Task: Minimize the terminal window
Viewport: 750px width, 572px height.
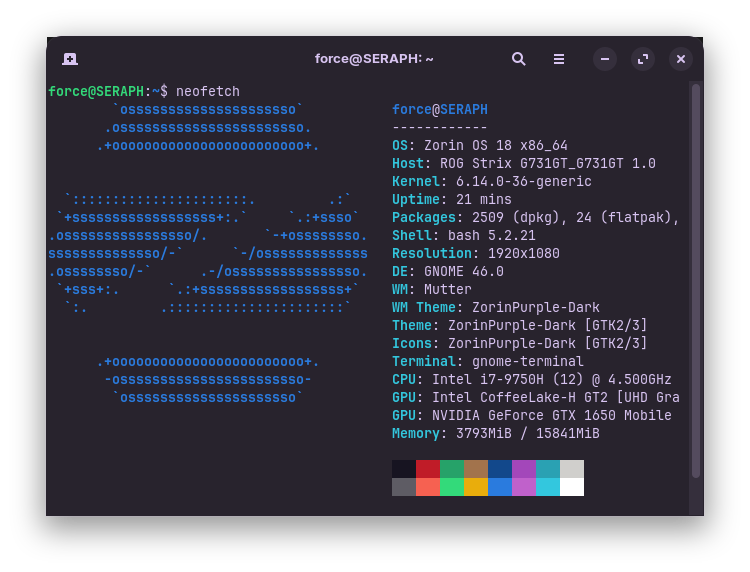Action: (605, 59)
